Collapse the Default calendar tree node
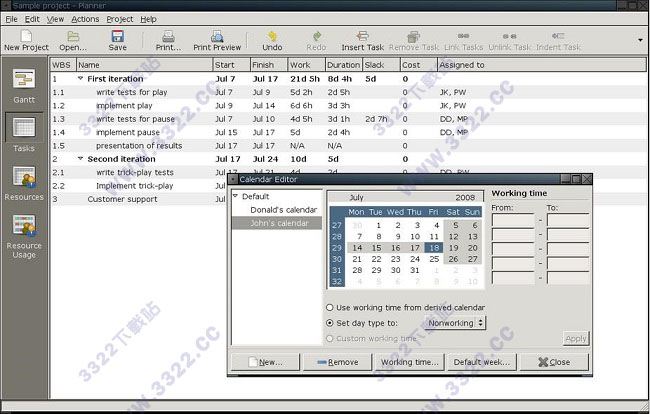The image size is (650, 414). coord(236,197)
